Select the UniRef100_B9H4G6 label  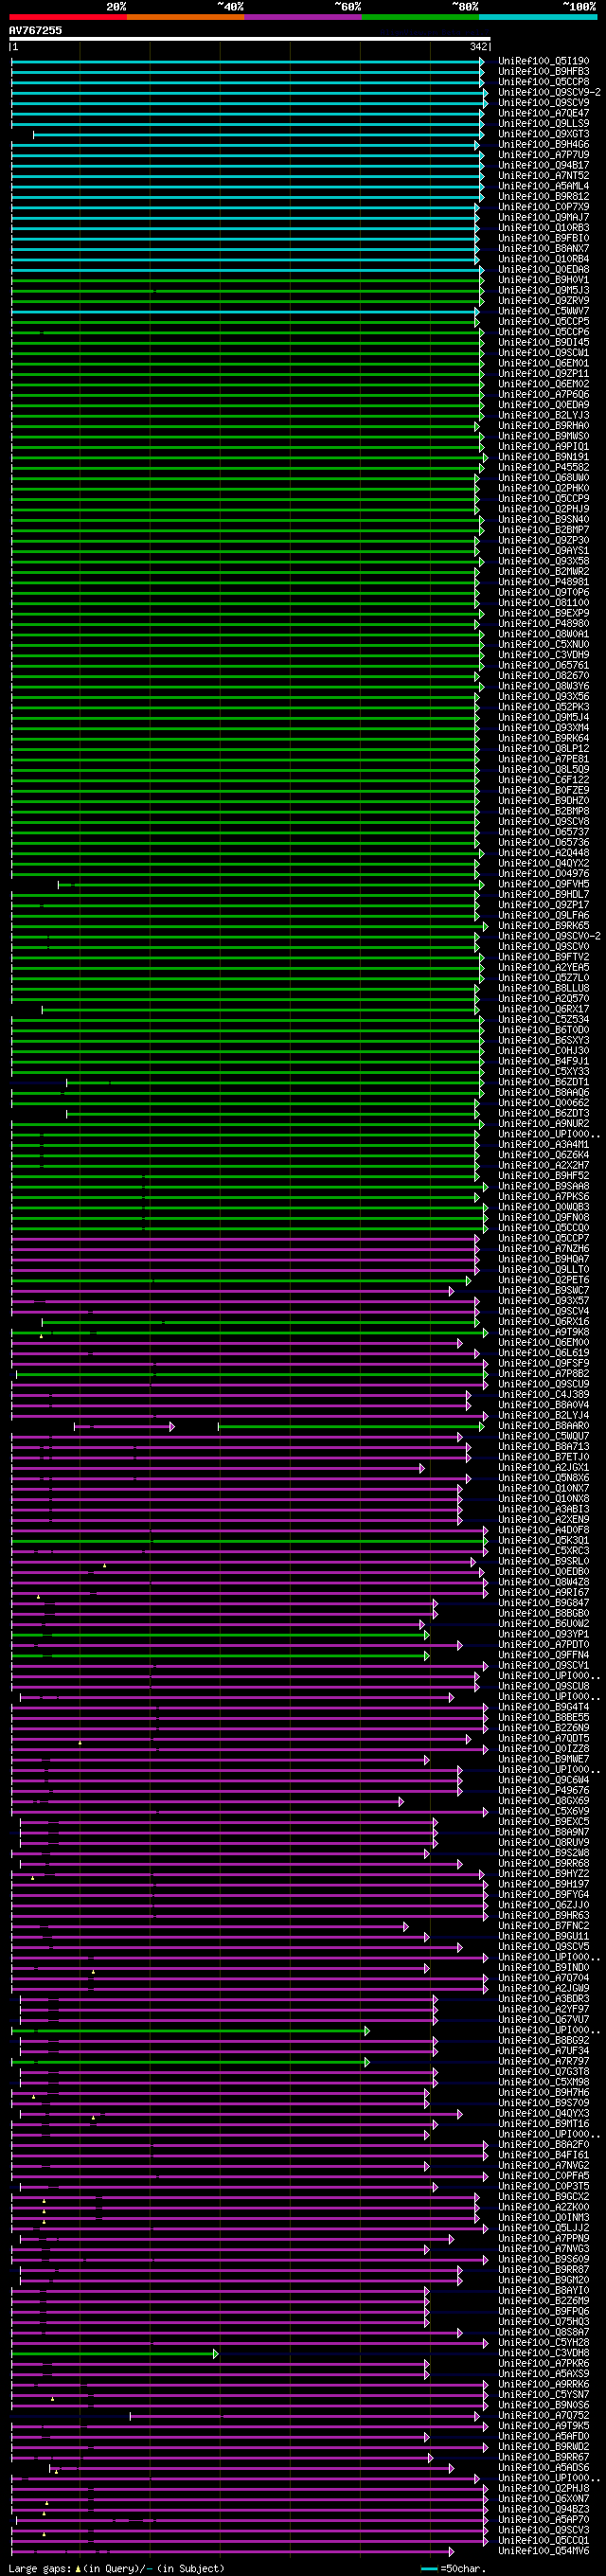click(x=543, y=144)
